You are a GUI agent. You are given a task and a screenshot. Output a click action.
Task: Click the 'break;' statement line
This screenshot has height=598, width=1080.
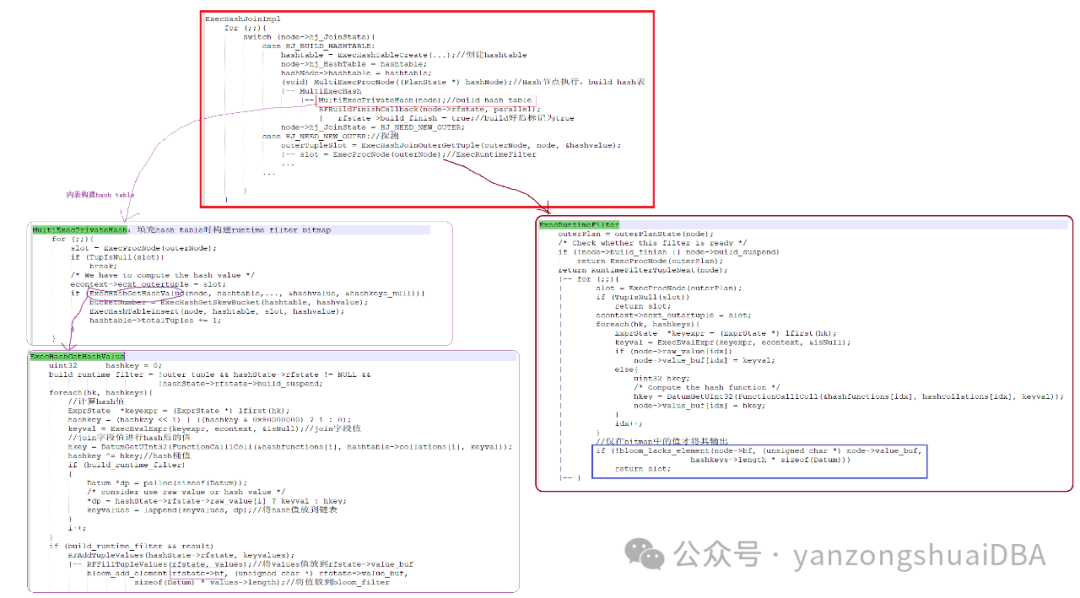pos(103,266)
